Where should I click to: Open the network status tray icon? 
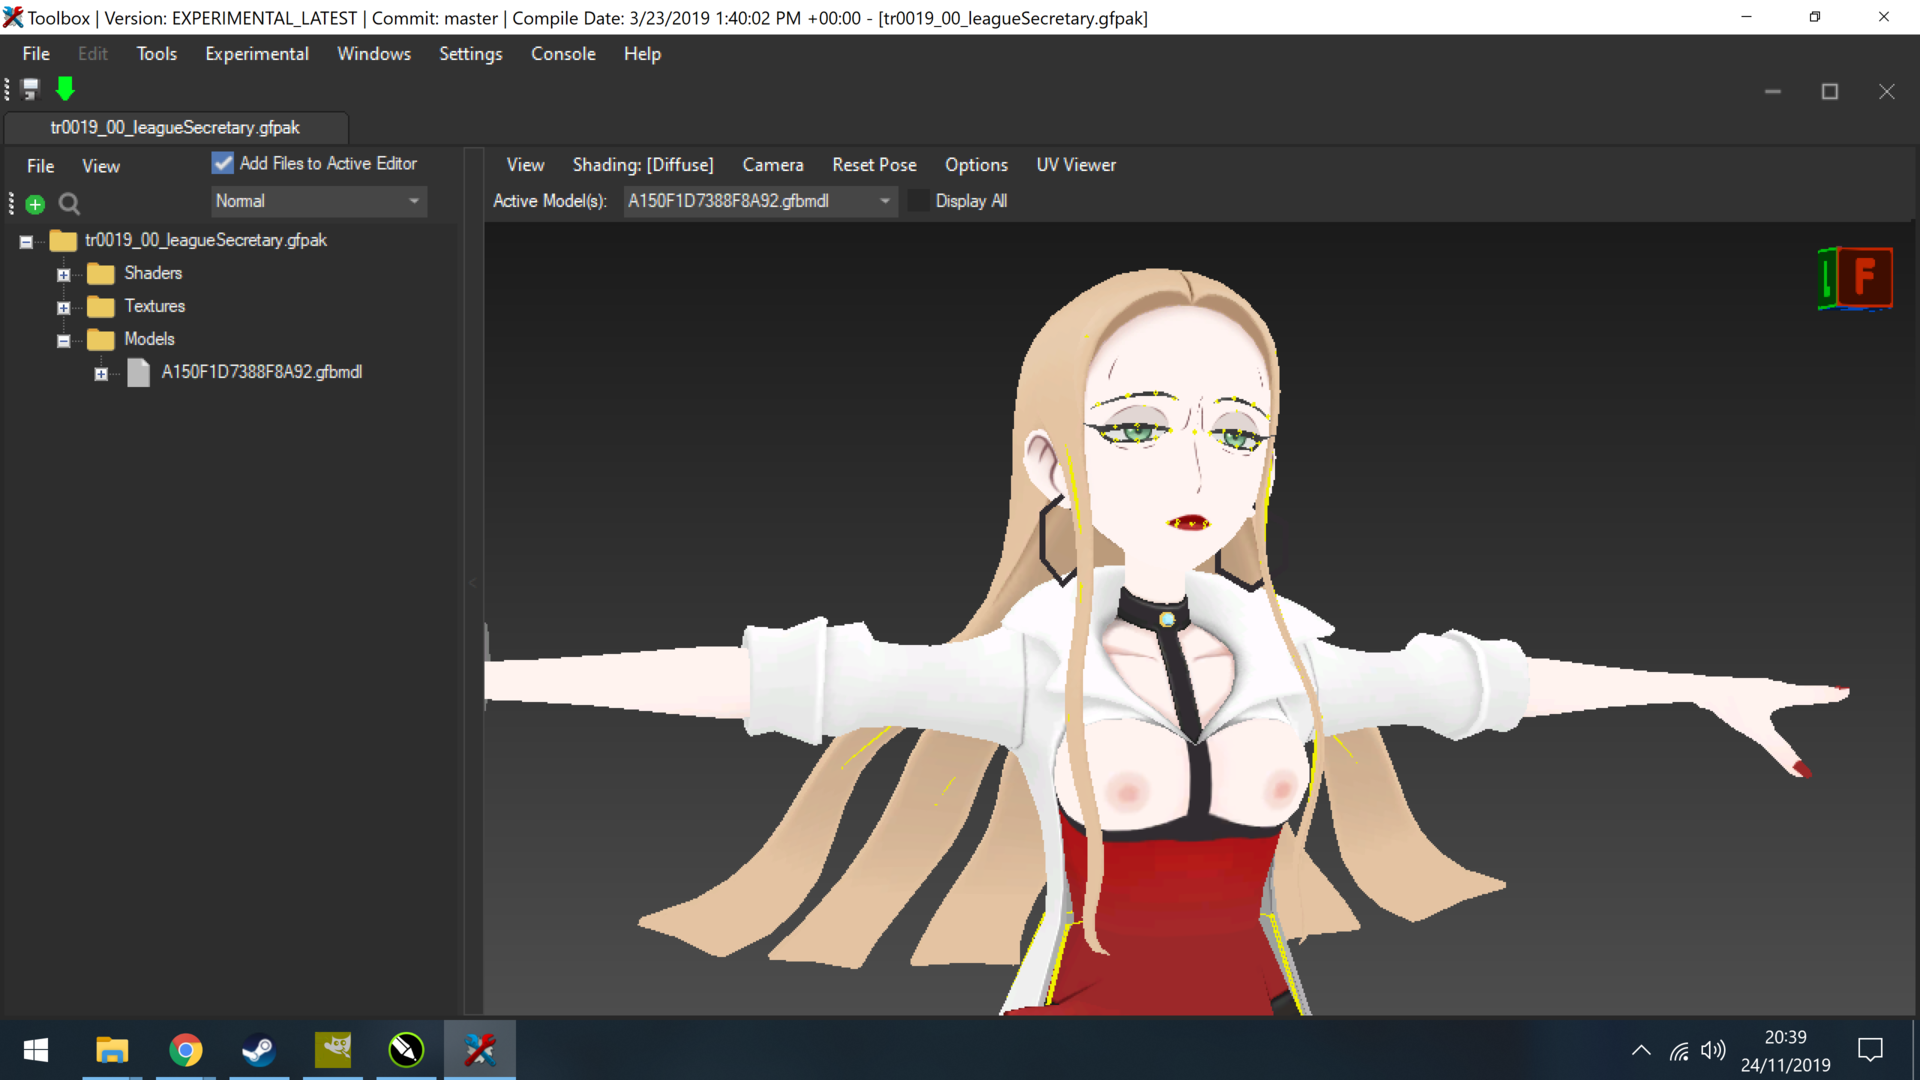click(1679, 1050)
